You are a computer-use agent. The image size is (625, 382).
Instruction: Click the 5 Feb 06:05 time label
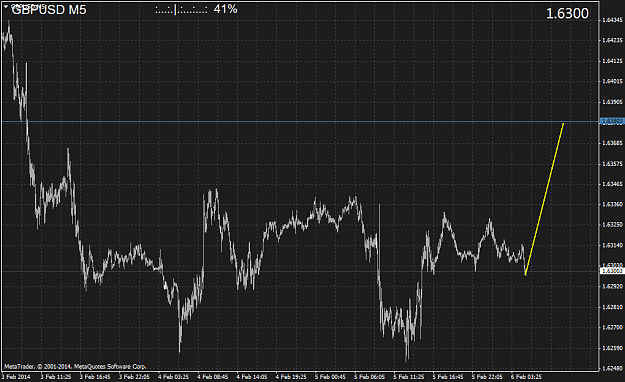pos(369,377)
